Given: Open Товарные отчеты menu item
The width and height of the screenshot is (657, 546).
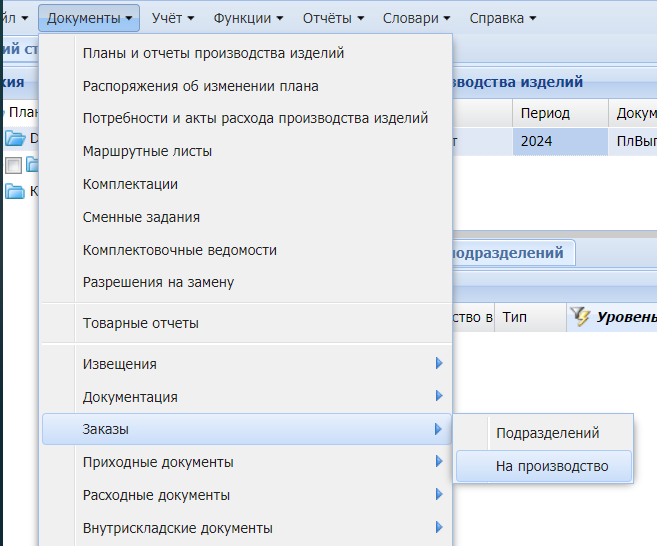Looking at the screenshot, I should (140, 323).
